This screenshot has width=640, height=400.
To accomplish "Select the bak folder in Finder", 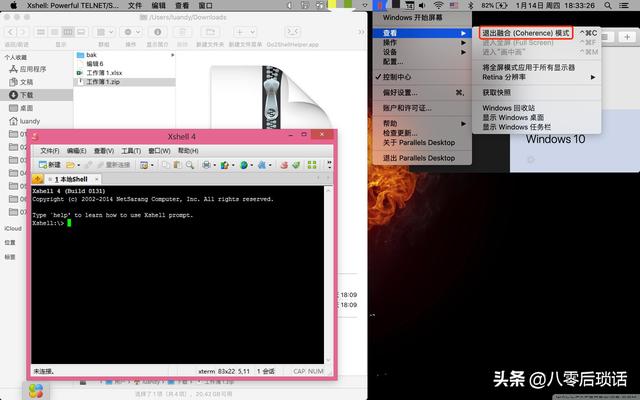I will (x=124, y=55).
